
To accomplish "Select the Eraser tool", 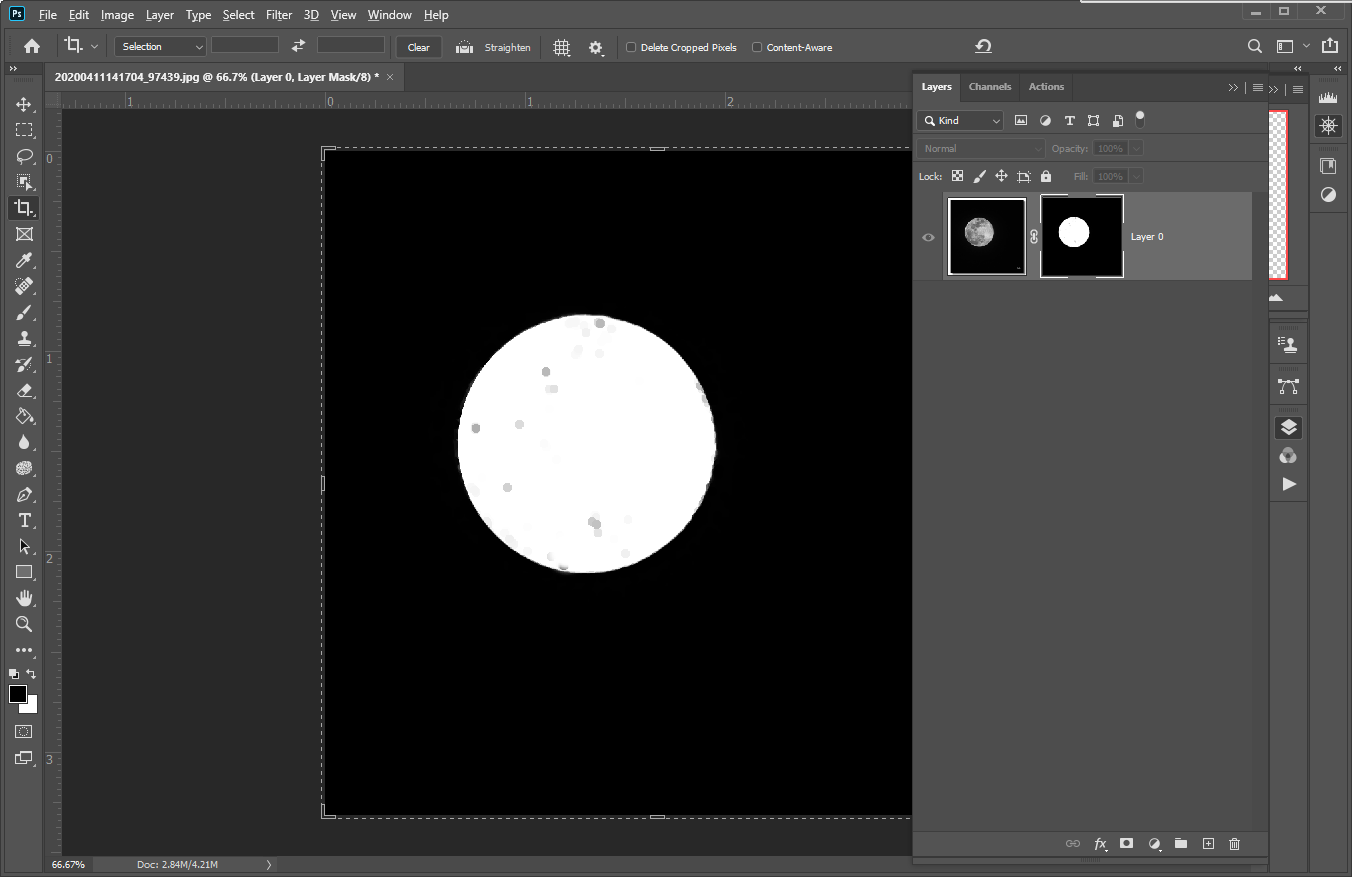I will coord(24,390).
